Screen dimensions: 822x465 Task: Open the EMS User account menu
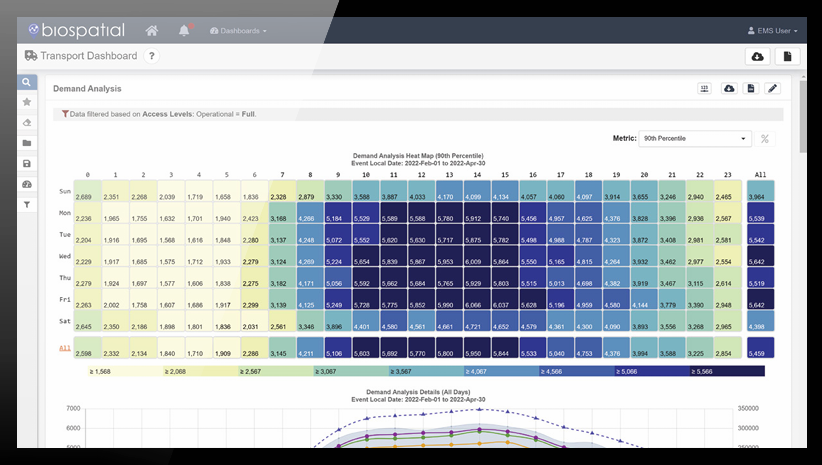point(772,31)
